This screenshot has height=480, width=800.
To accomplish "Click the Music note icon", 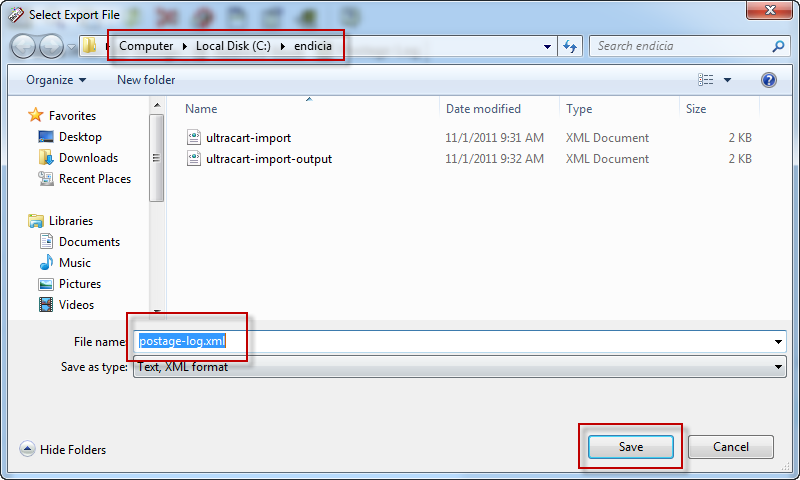I will (x=46, y=262).
